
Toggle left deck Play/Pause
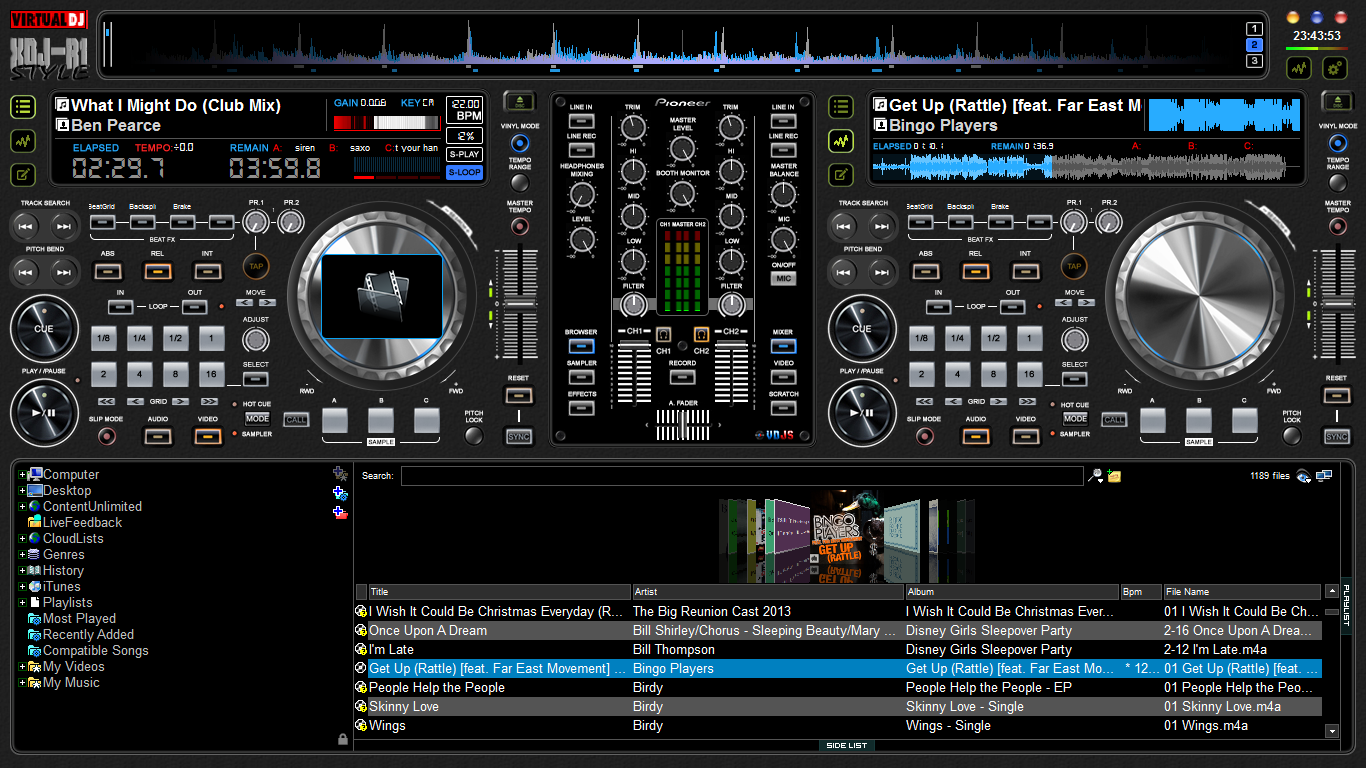pos(44,411)
